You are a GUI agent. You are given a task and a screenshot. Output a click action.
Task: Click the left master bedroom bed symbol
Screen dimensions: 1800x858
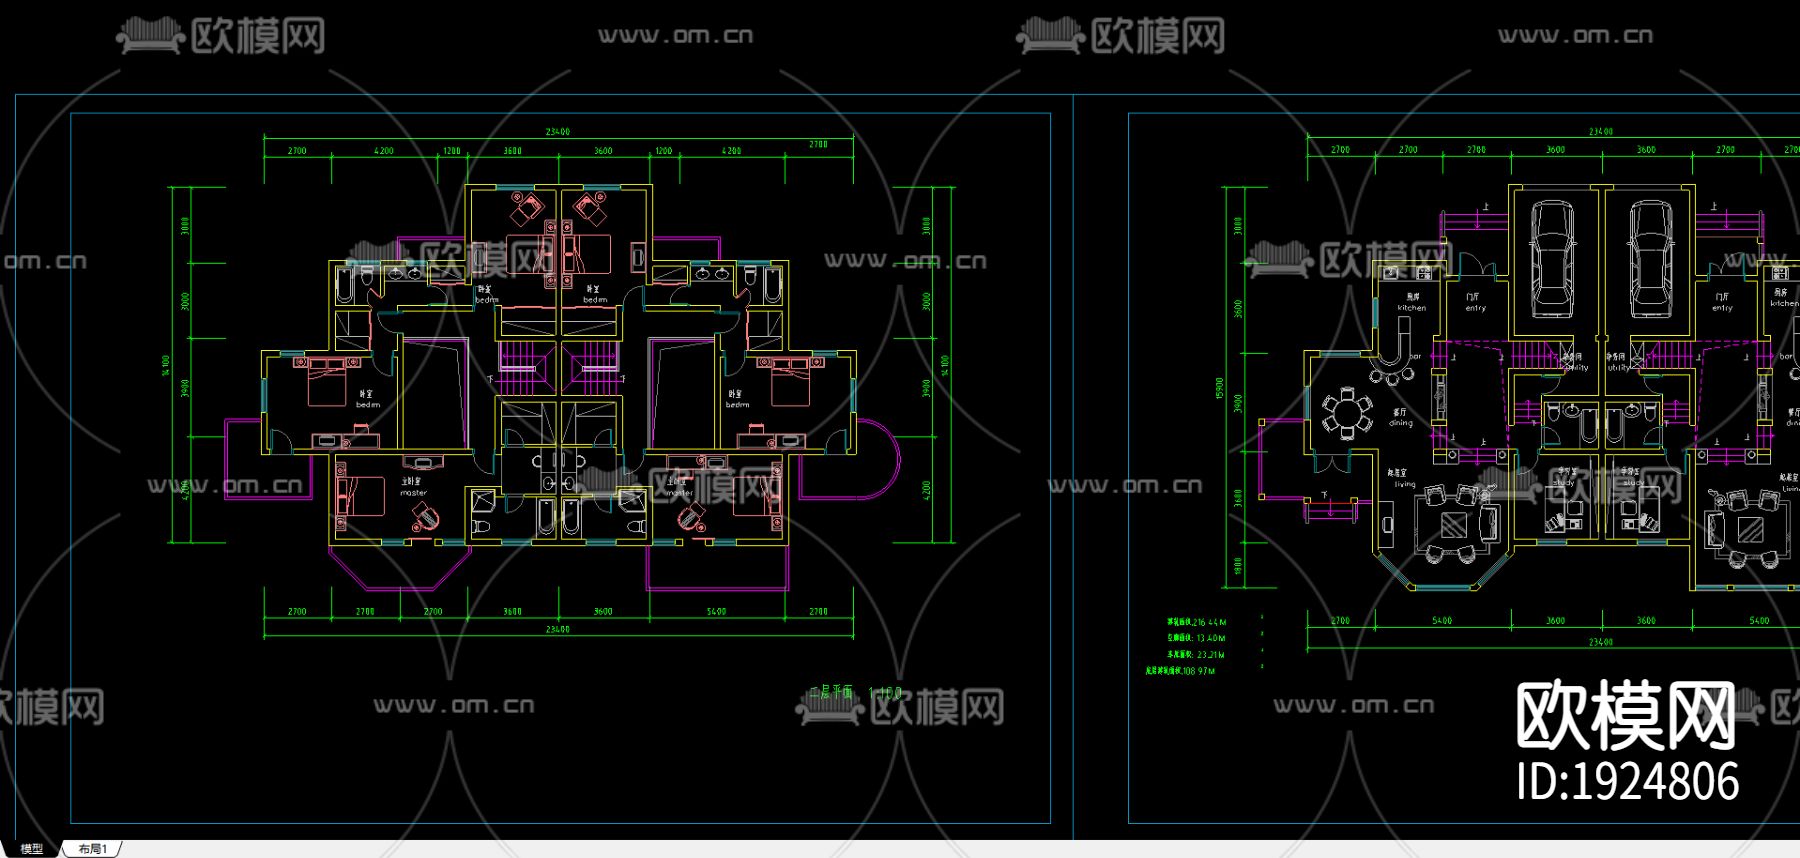360,495
